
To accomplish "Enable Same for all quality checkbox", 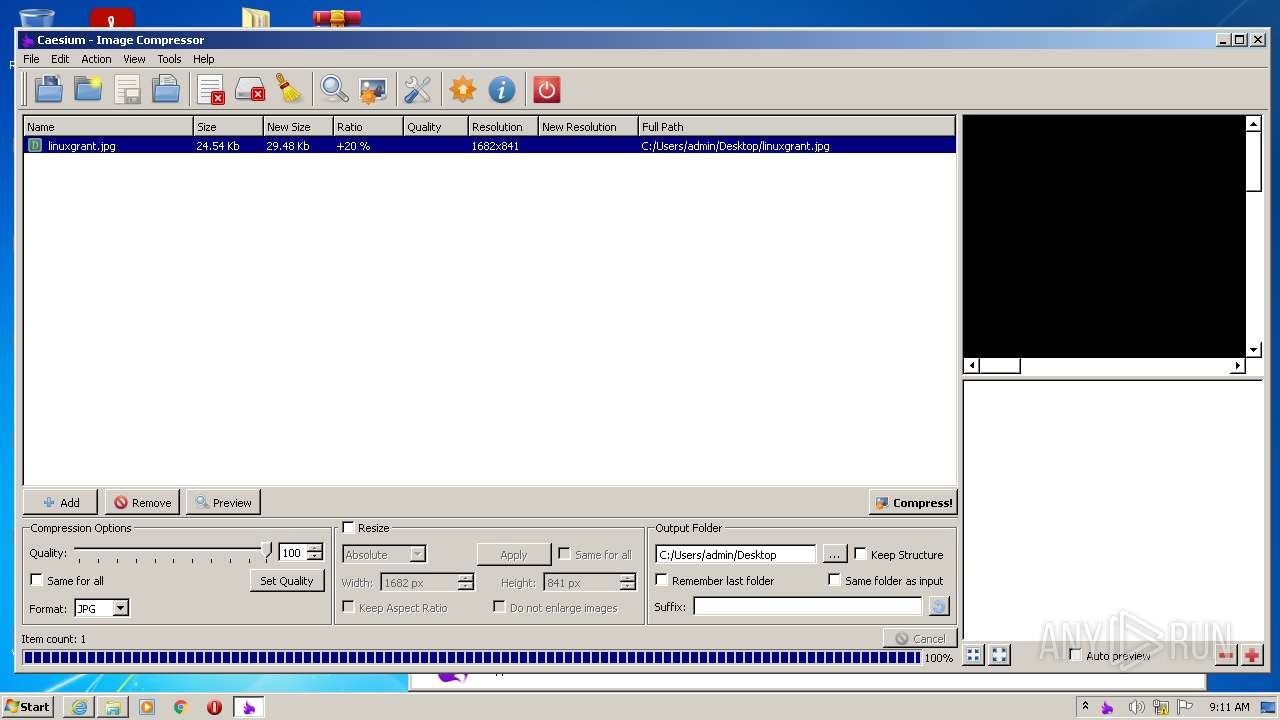I will [x=37, y=580].
